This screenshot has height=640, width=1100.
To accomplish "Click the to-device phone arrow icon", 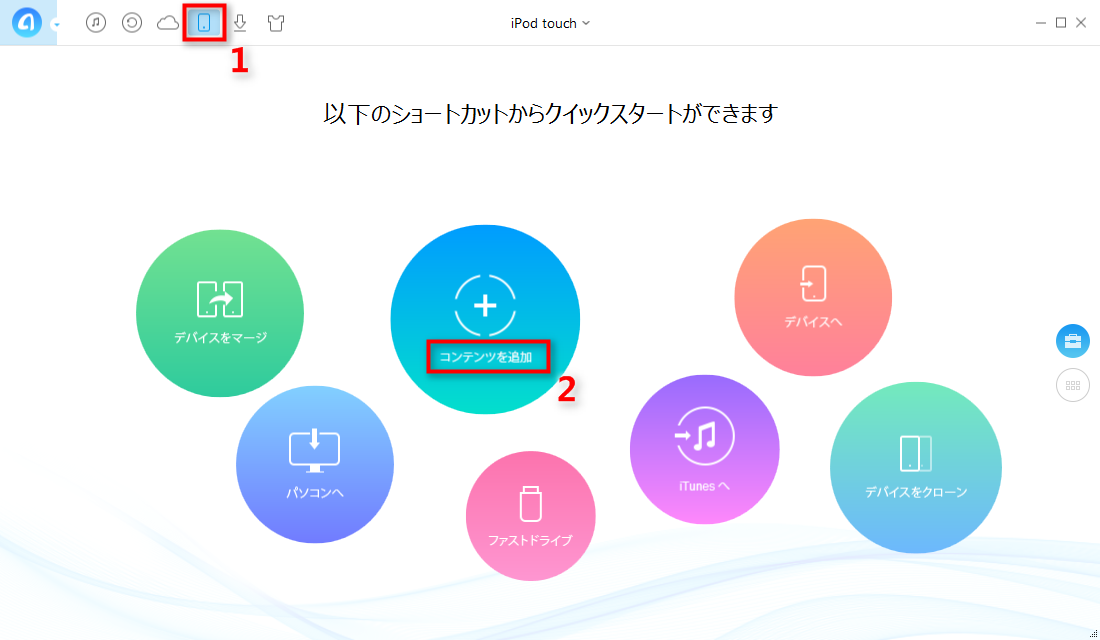I will pos(813,284).
